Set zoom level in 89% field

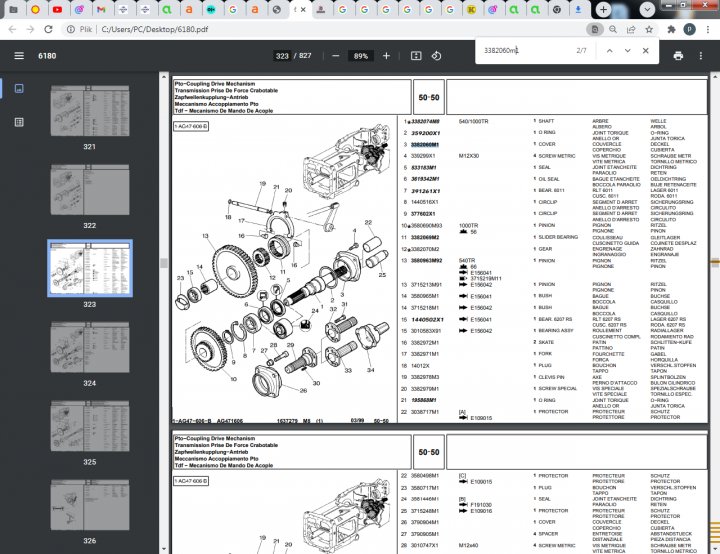pos(360,56)
